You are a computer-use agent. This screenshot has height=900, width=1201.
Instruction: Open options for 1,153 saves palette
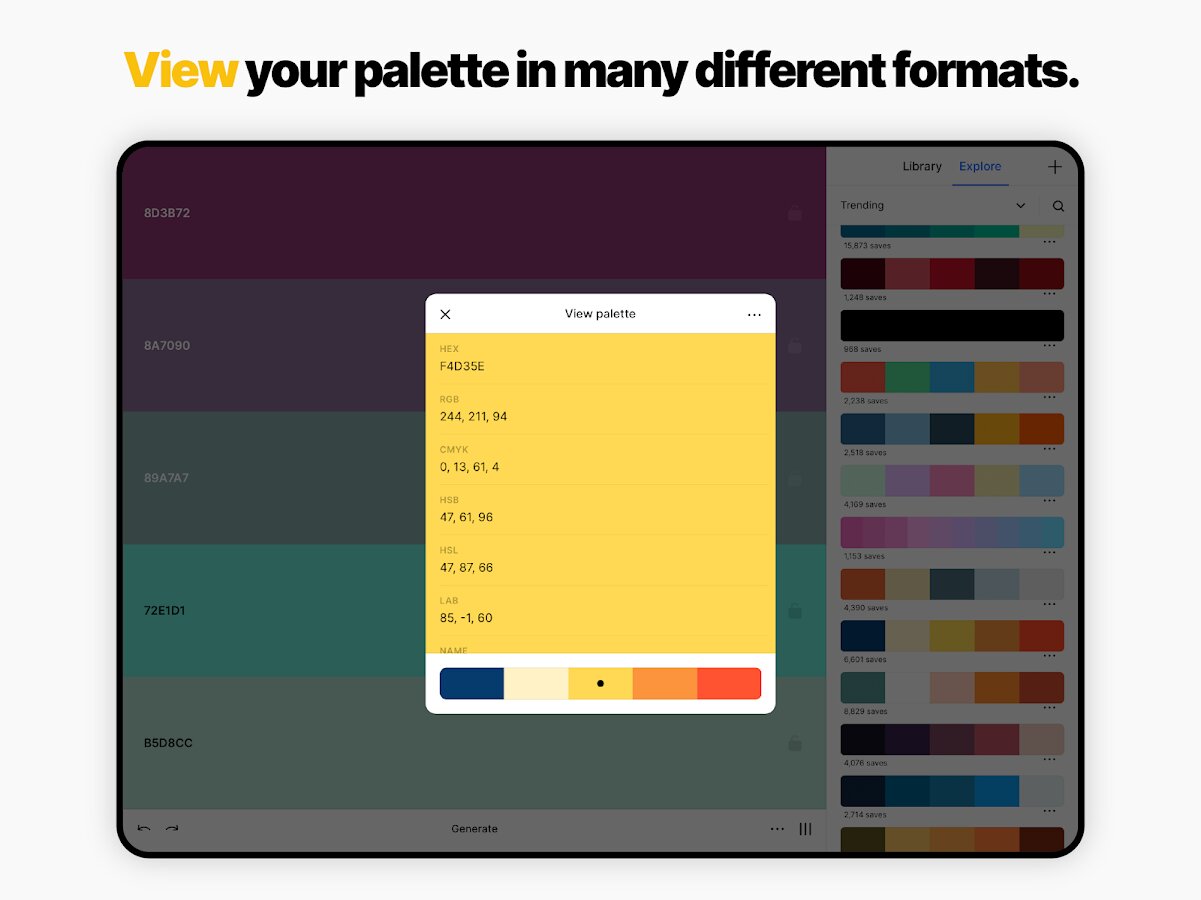1050,553
